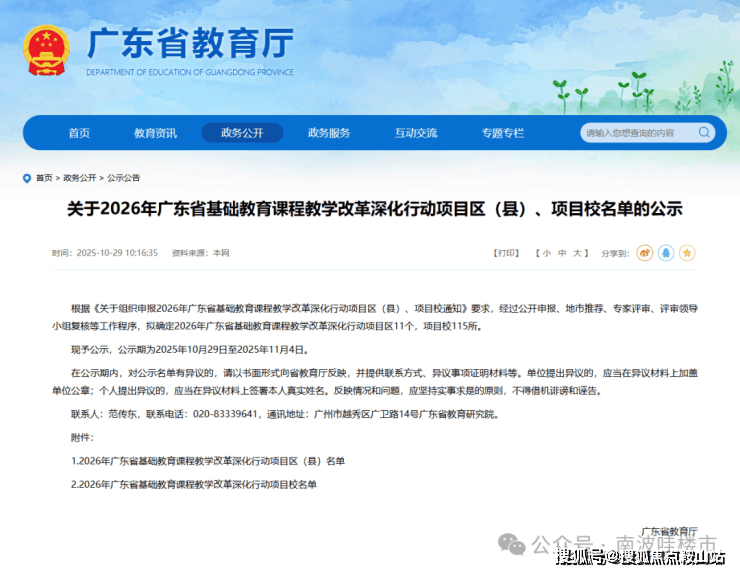This screenshot has height=574, width=740.
Task: Share to QZone star icon
Action: click(687, 253)
